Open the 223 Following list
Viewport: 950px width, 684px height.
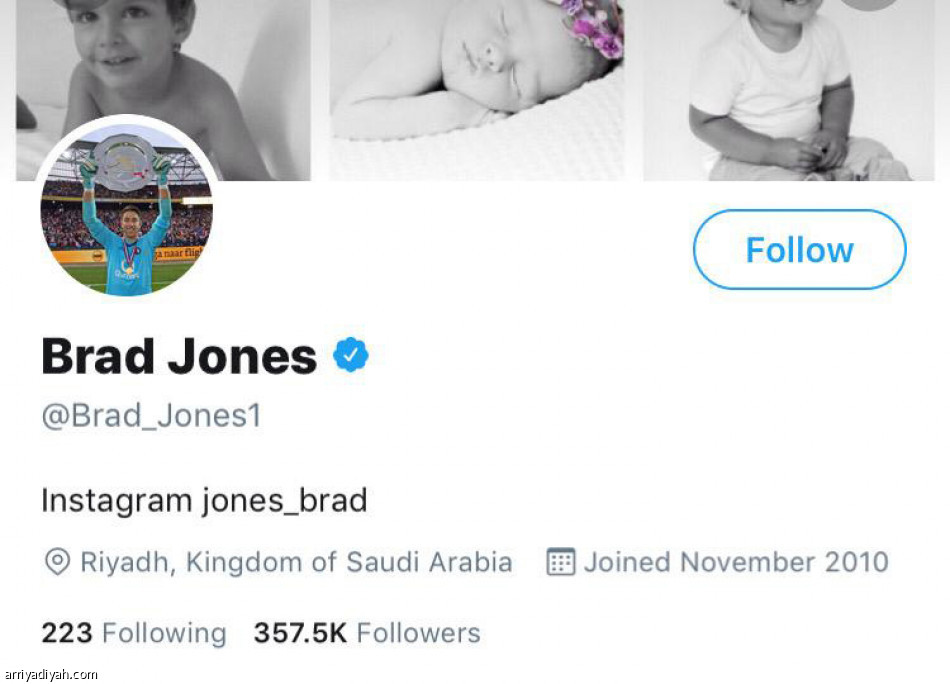tap(134, 633)
